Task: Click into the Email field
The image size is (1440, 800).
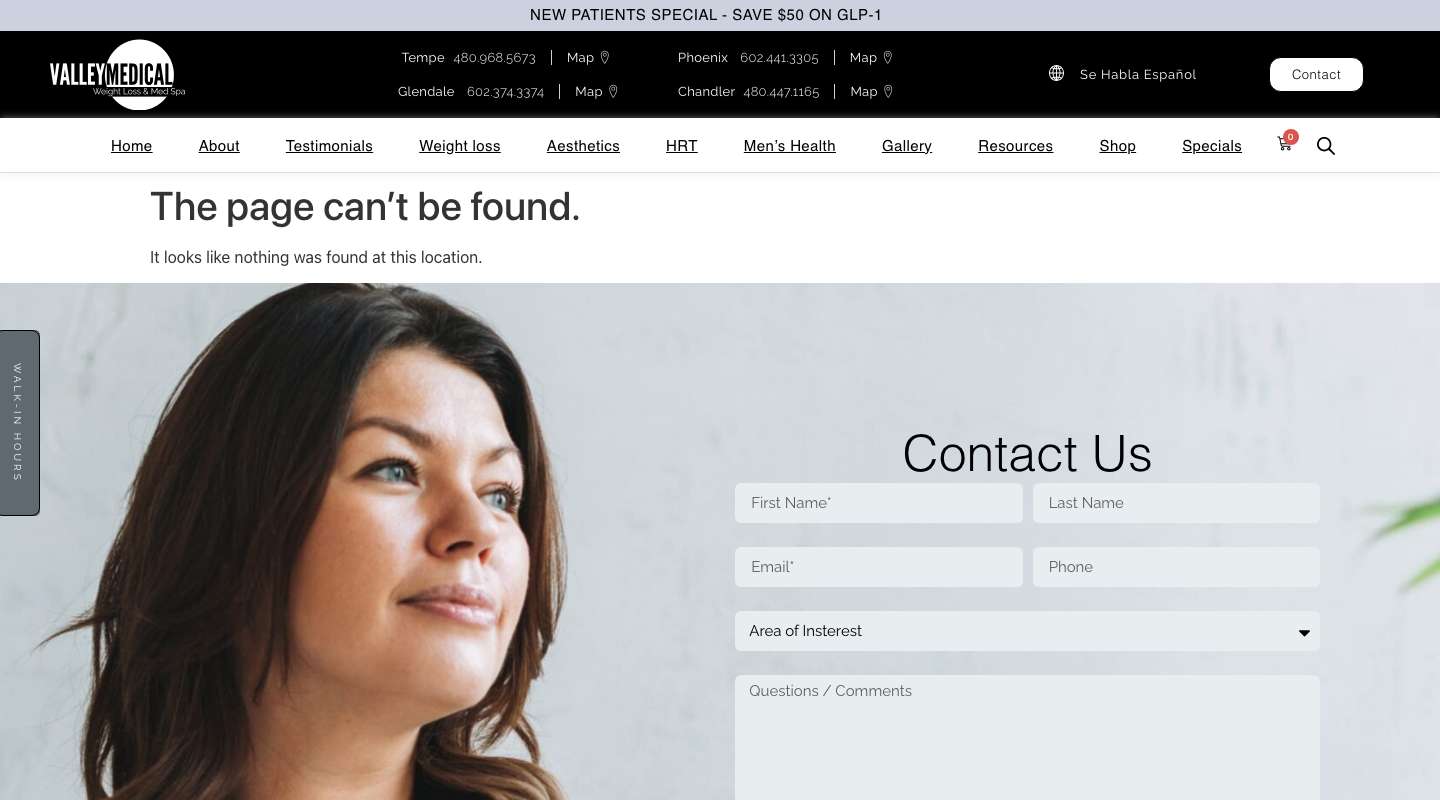Action: tap(879, 567)
